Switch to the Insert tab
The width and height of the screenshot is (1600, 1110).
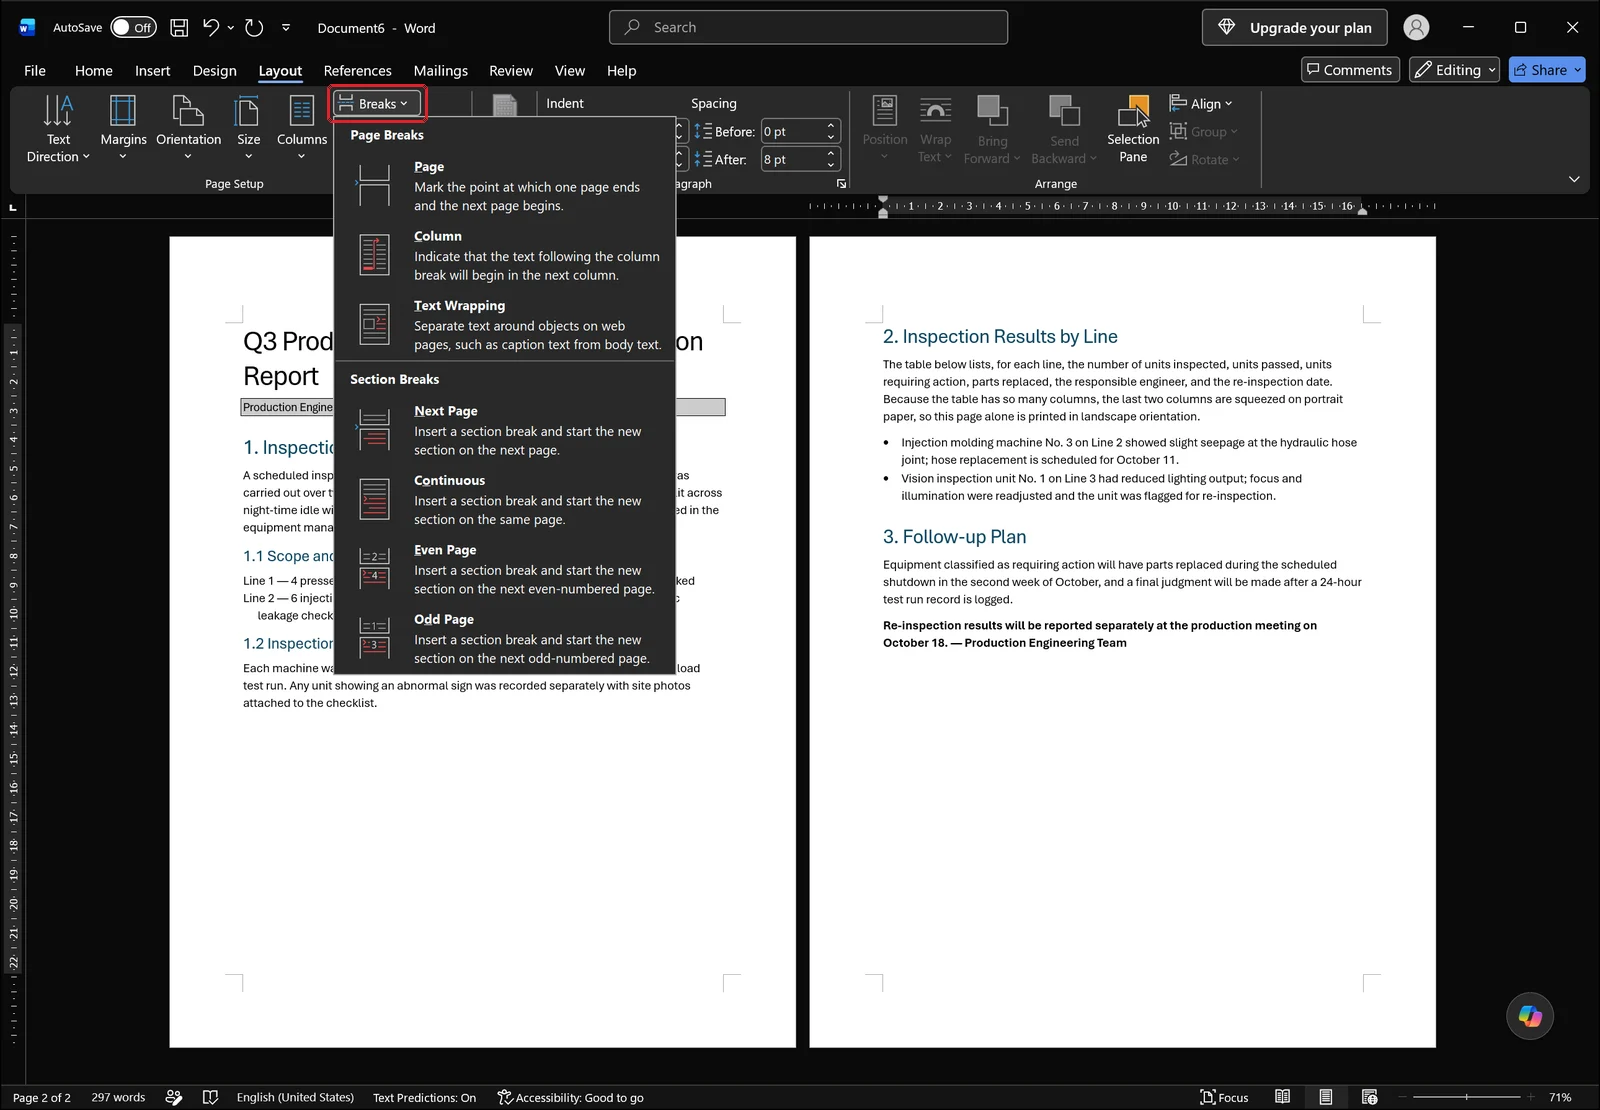[x=152, y=71]
